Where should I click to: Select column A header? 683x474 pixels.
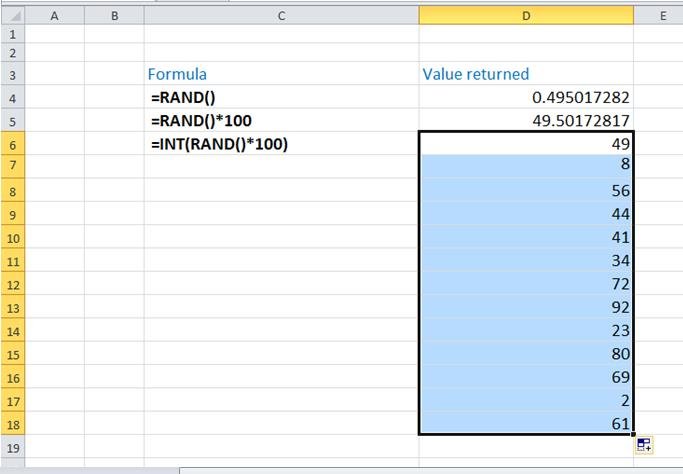coord(53,15)
